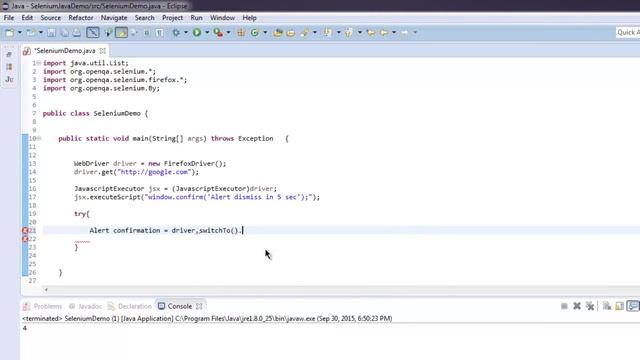This screenshot has width=640, height=360.
Task: Open the Debug dropdown arrow
Action: click(x=186, y=32)
